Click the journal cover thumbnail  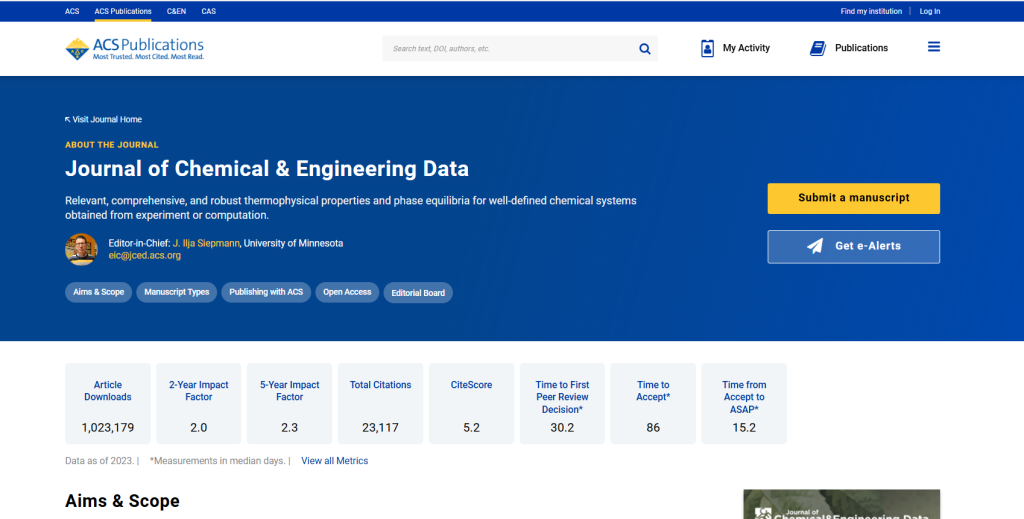(x=841, y=504)
